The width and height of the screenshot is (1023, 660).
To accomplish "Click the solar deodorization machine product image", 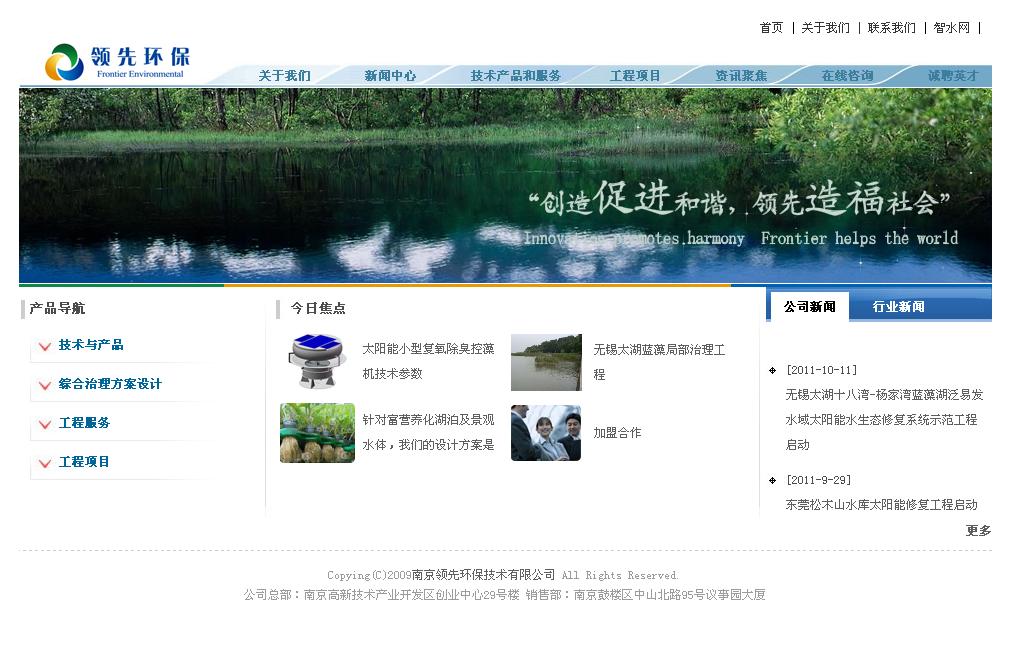I will click(317, 362).
